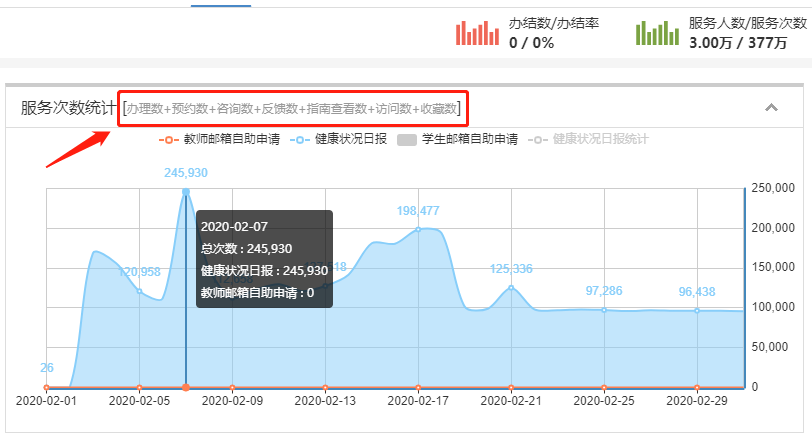Click the orange marker at 2020-02-07 on the axis

(186, 387)
